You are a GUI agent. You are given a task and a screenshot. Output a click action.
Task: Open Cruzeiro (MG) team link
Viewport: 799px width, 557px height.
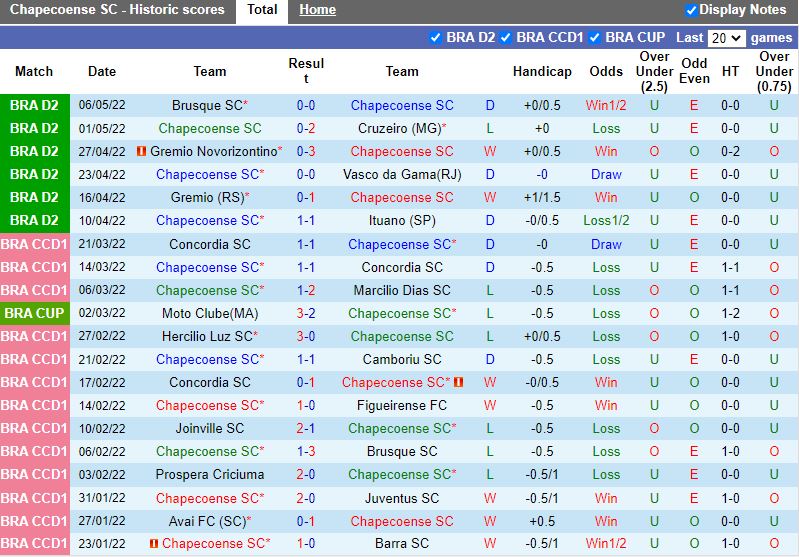point(400,128)
